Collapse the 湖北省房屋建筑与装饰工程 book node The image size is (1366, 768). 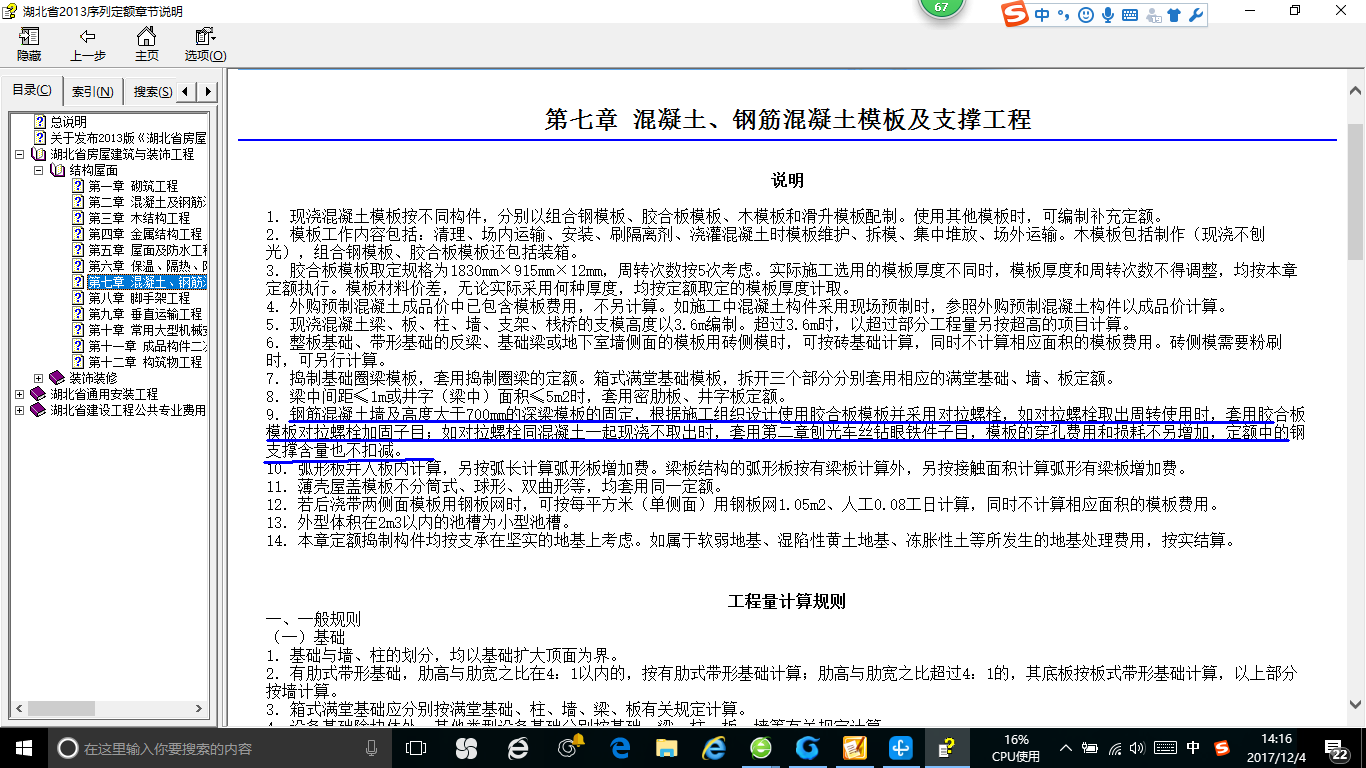tap(20, 155)
